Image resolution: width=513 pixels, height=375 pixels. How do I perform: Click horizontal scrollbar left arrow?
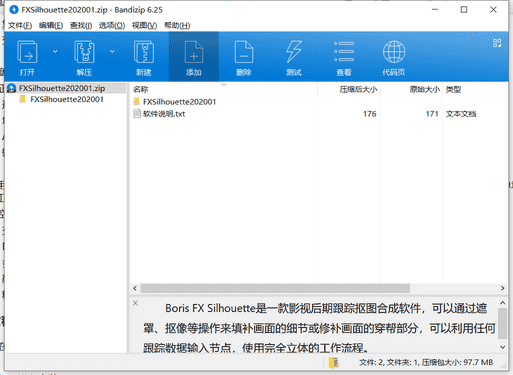135,288
